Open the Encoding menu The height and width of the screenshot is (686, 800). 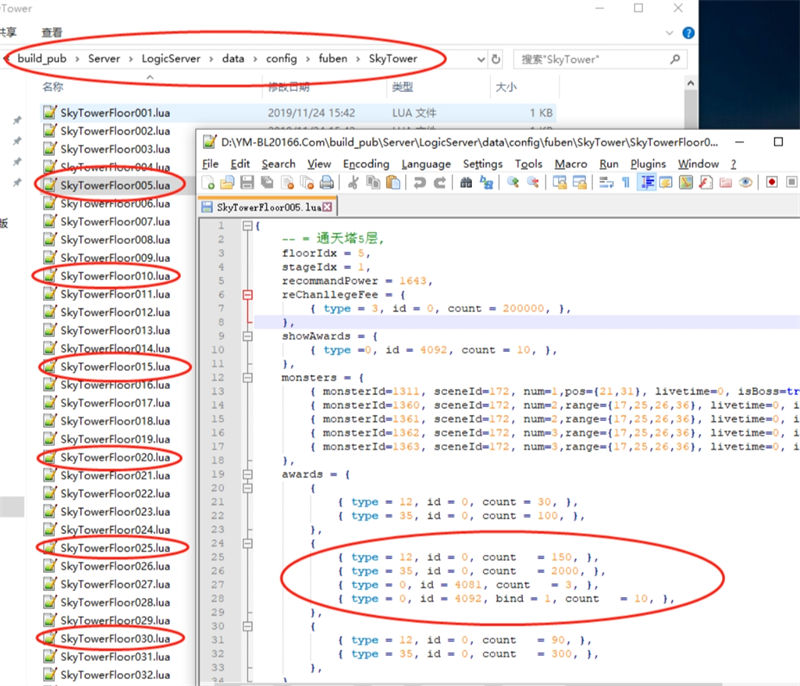[x=365, y=164]
